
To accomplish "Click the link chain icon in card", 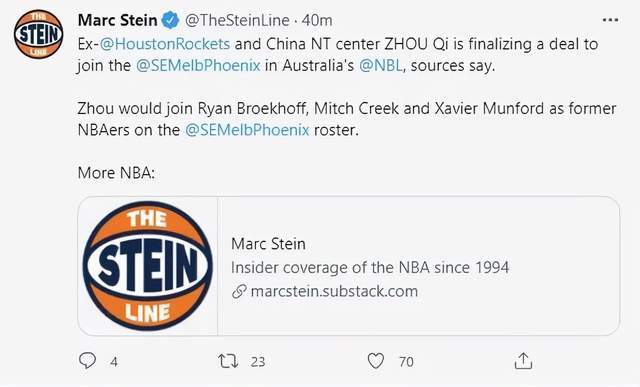I will [x=239, y=291].
